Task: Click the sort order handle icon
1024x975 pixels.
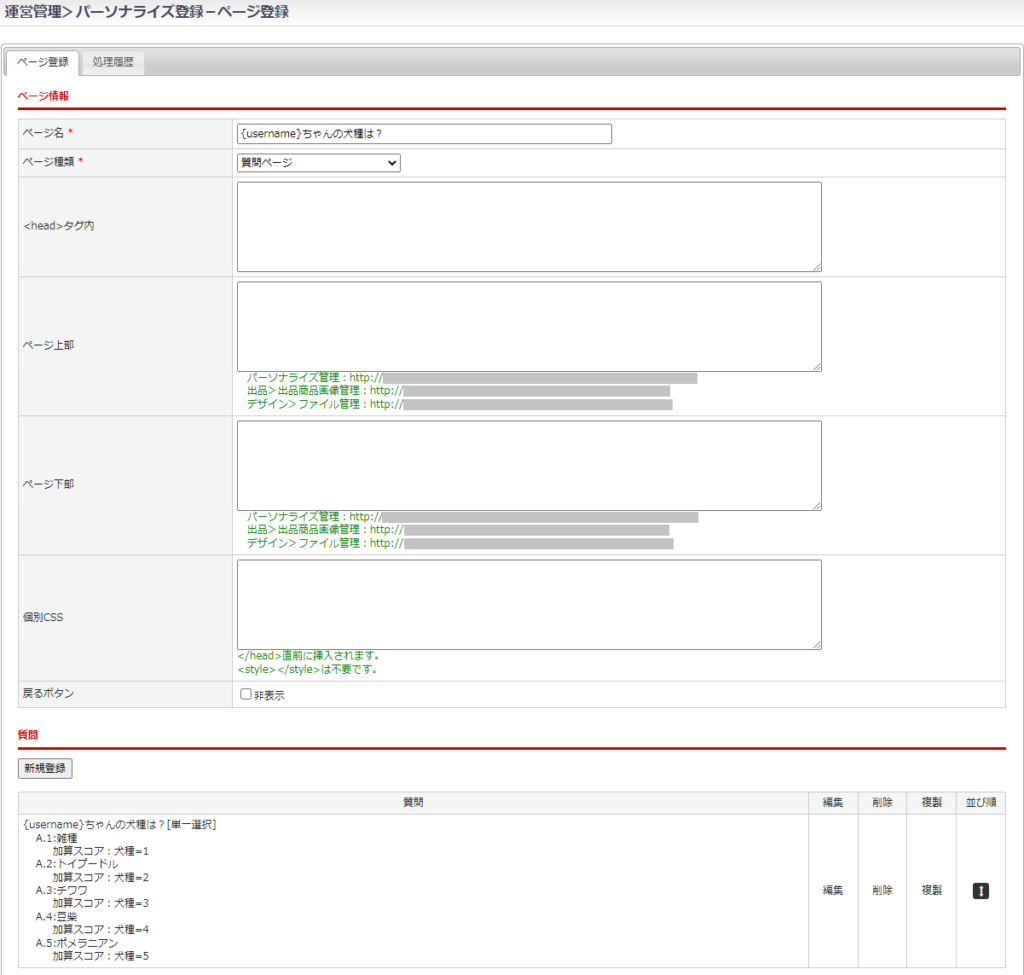Action: point(980,890)
